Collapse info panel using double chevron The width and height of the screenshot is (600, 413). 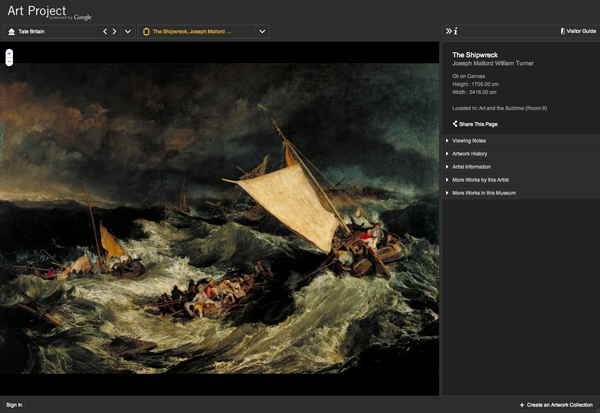pyautogui.click(x=448, y=31)
